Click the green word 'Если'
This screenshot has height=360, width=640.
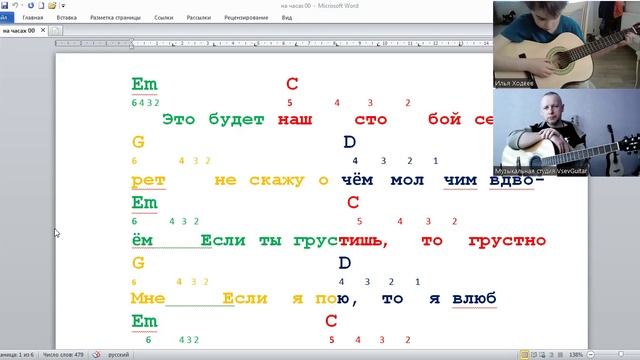pyautogui.click(x=223, y=240)
